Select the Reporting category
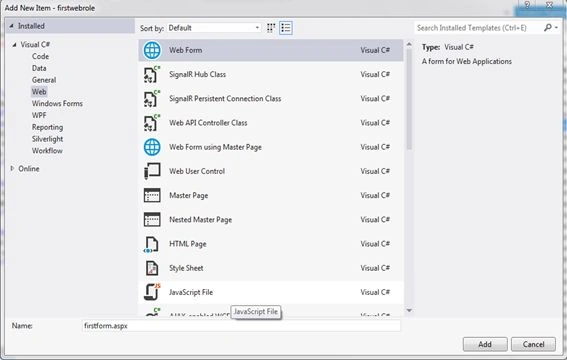Viewport: 567px width, 360px height. click(47, 127)
